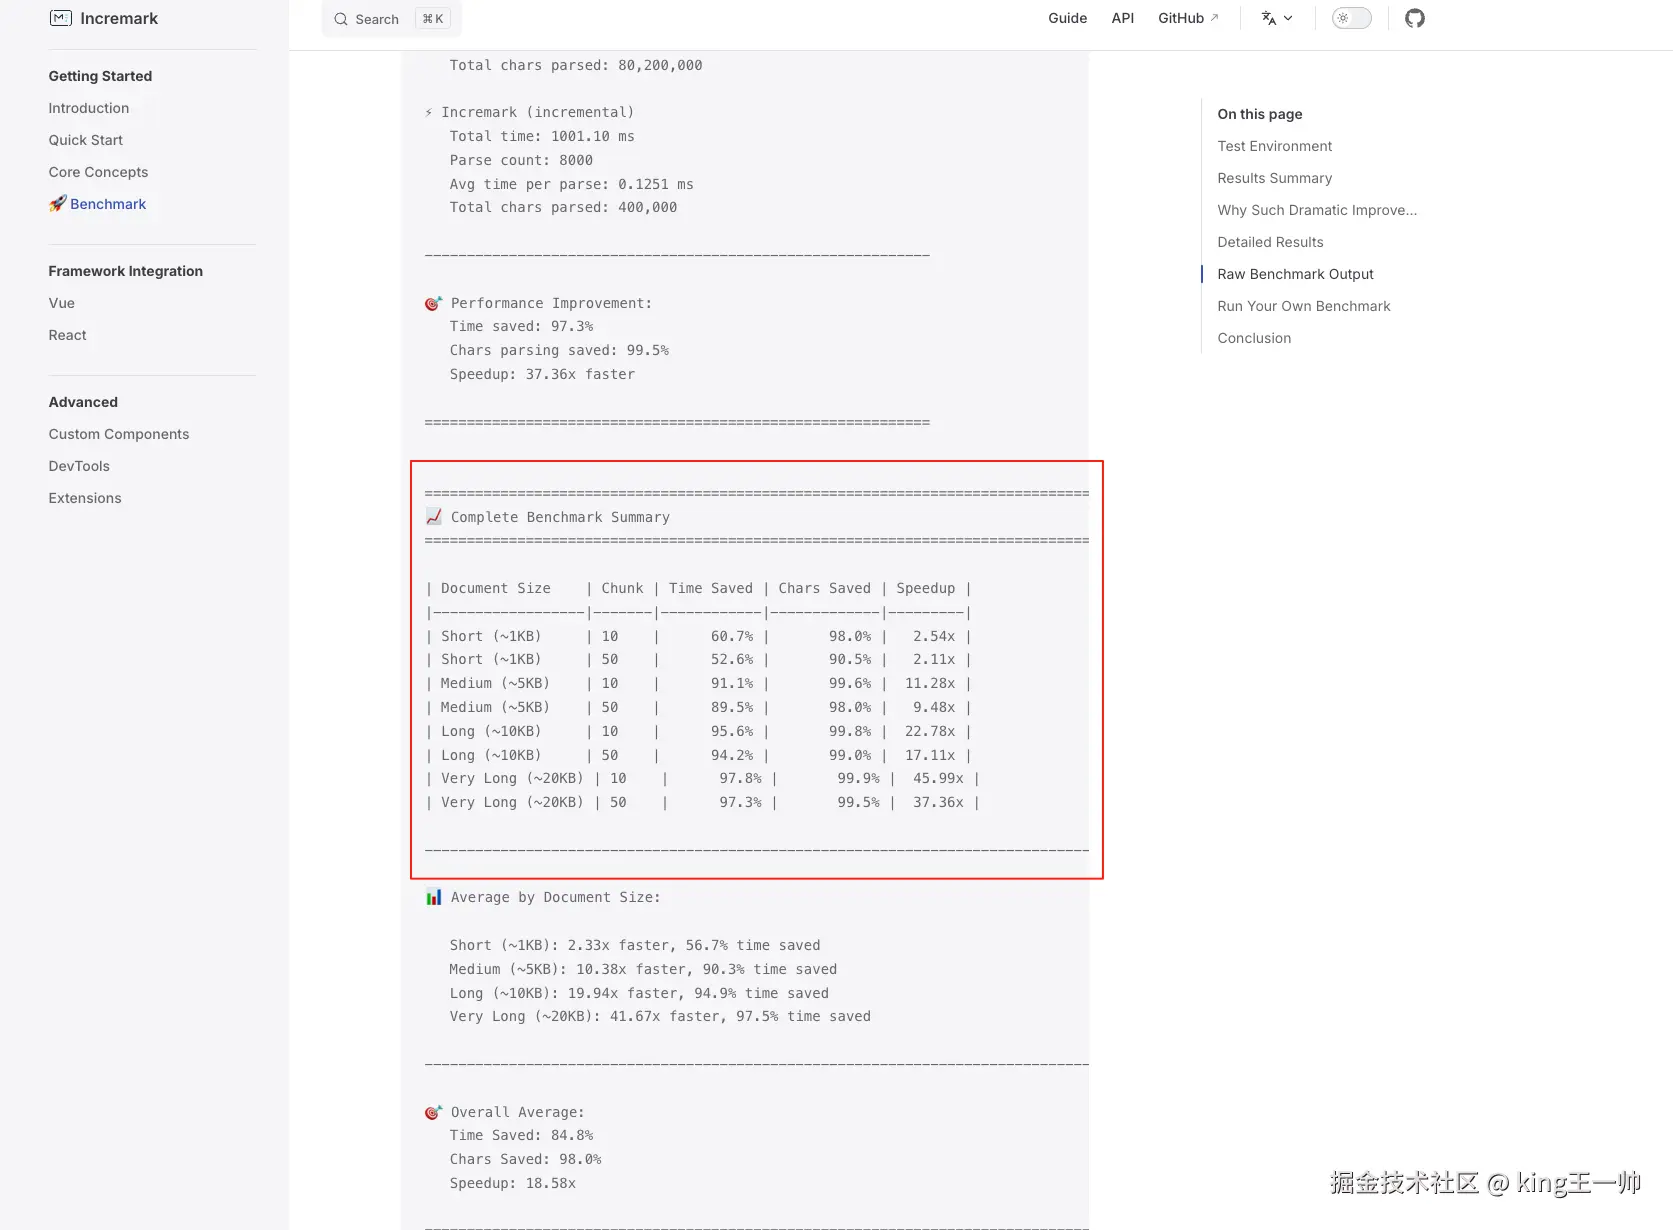Jump to Run Your Own Benchmark section
Image resolution: width=1673 pixels, height=1230 pixels.
point(1303,306)
